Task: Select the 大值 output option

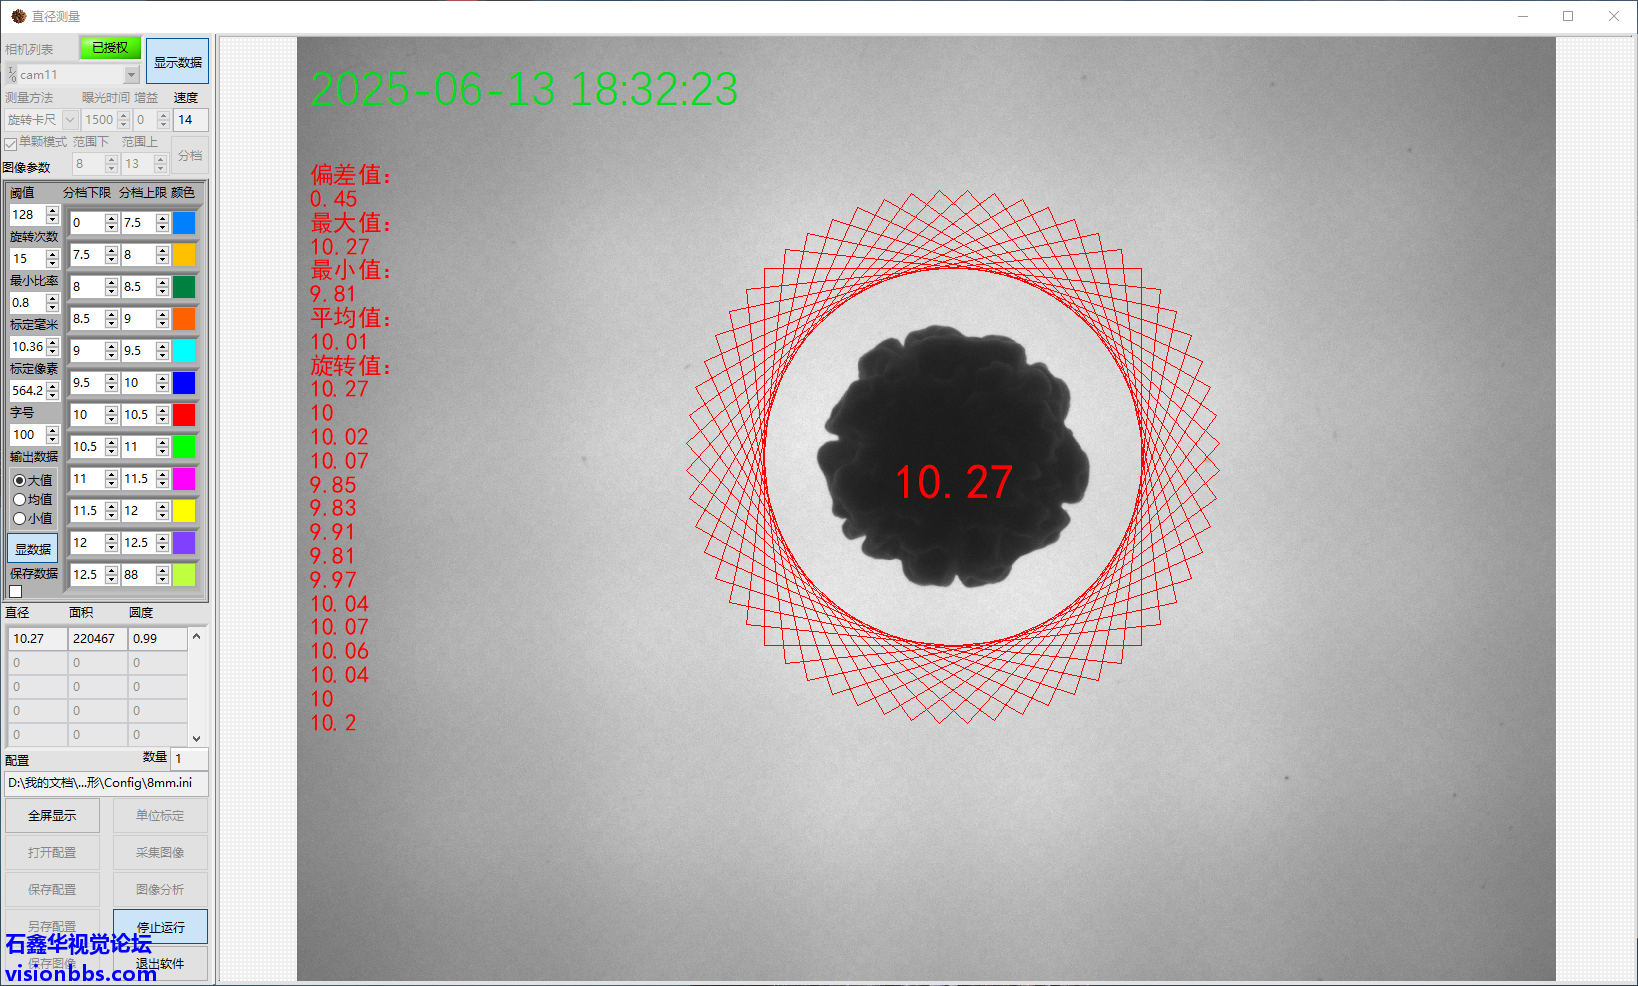Action: coord(21,479)
